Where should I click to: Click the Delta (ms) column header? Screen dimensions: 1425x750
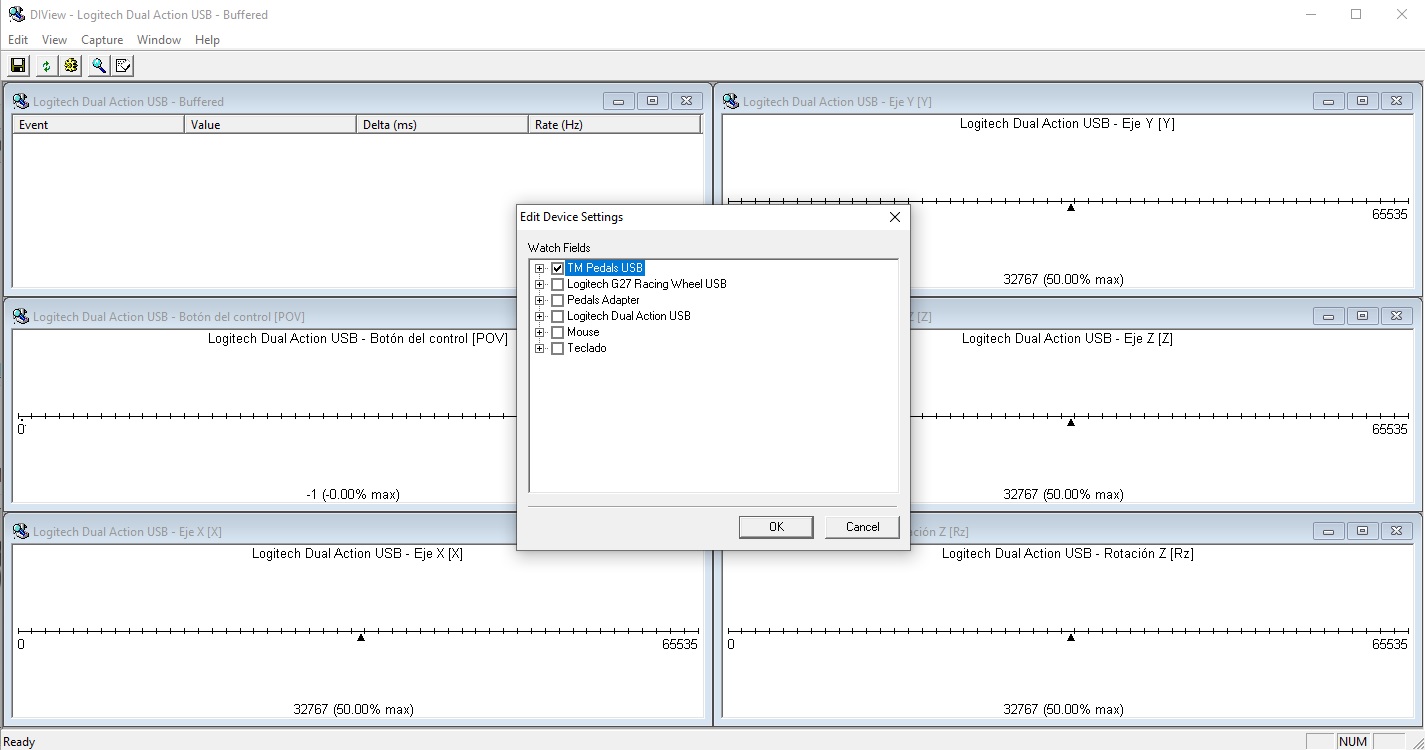click(442, 125)
